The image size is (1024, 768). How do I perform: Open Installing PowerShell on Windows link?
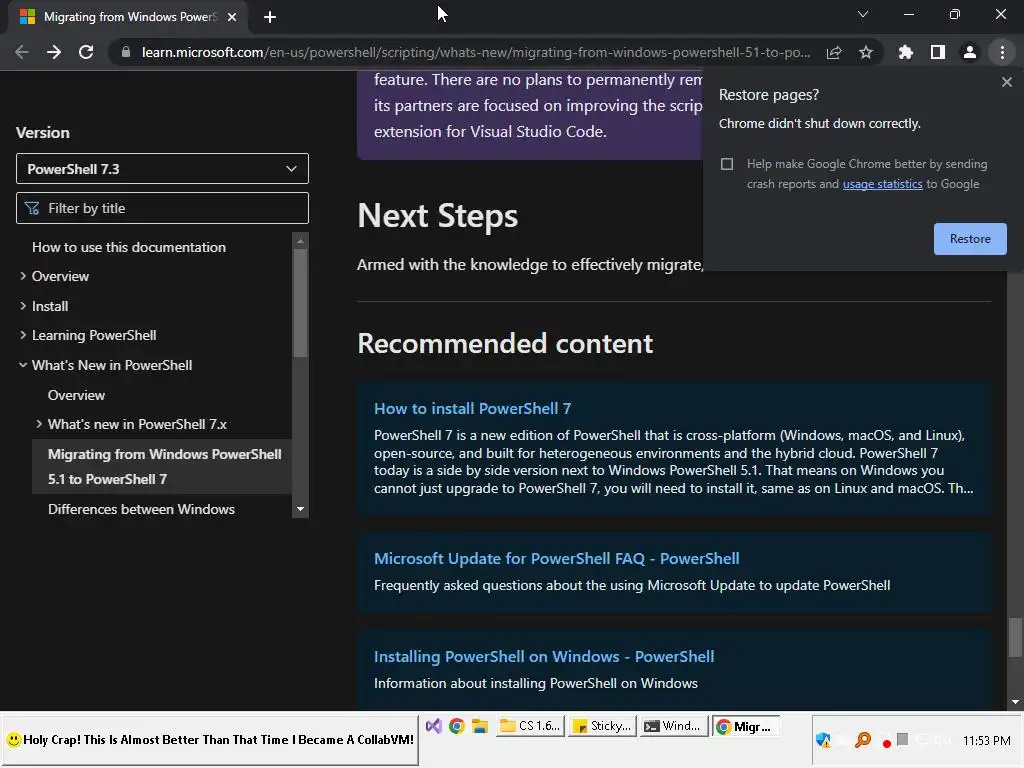point(543,657)
